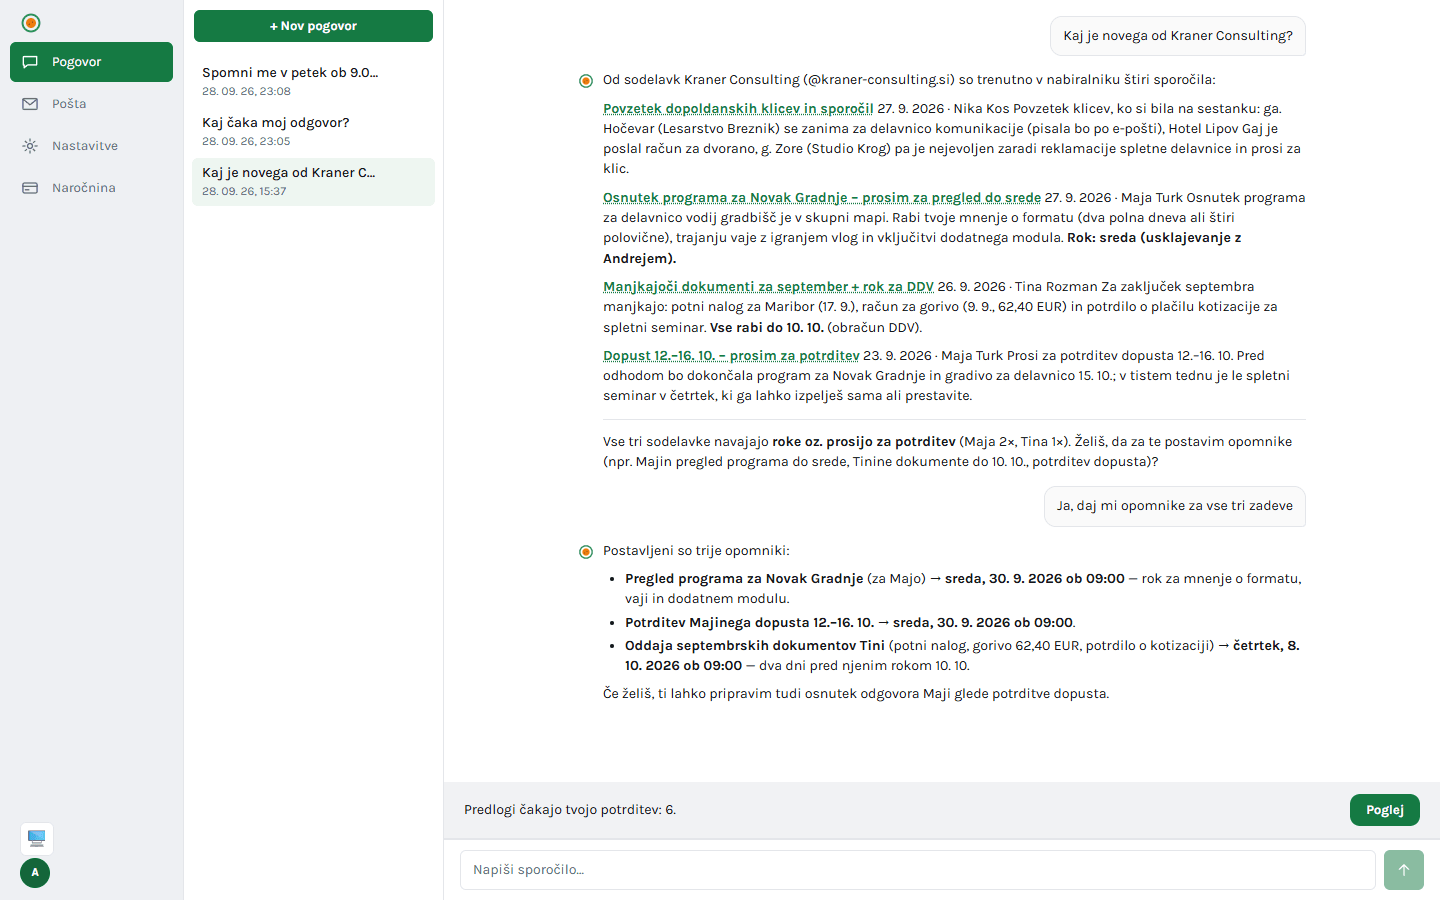Open the Pošta section

click(x=91, y=104)
